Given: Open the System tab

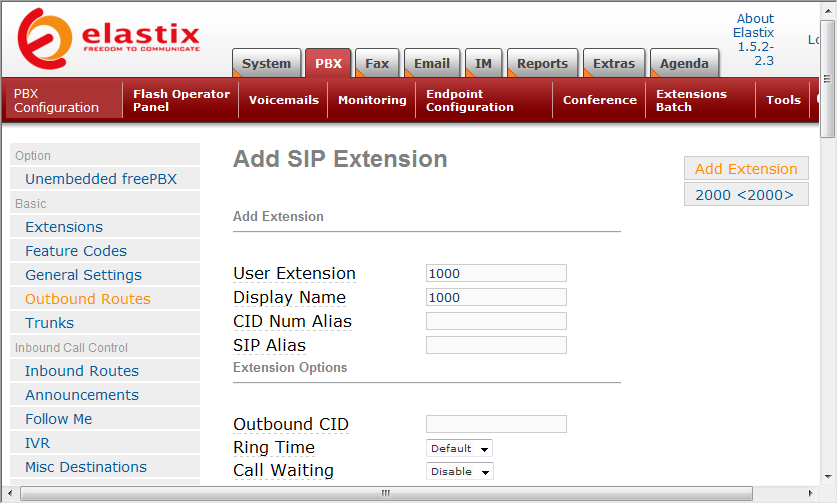Looking at the screenshot, I should point(266,63).
